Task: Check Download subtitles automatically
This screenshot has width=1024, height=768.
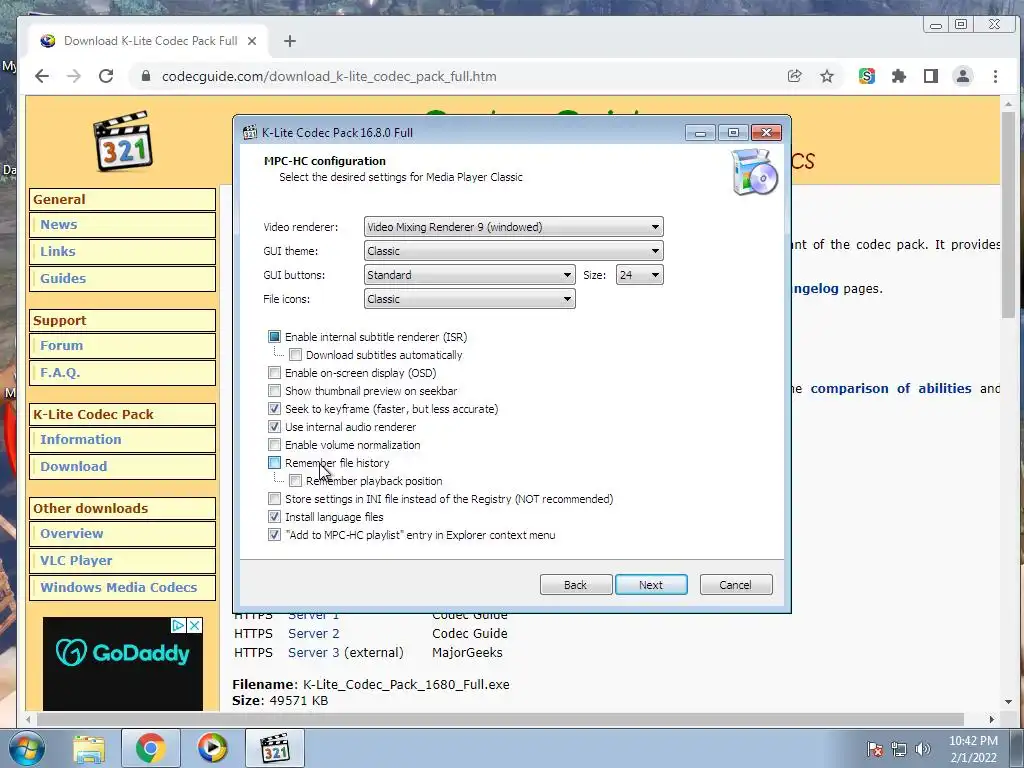Action: point(295,355)
